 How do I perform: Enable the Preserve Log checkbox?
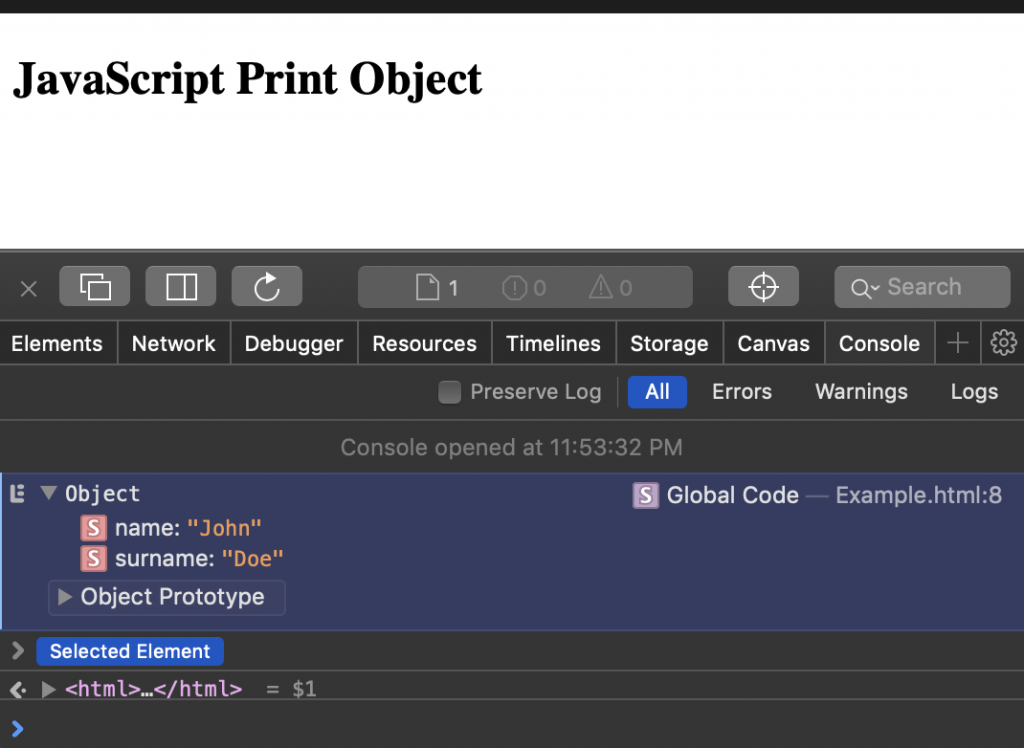pos(449,392)
